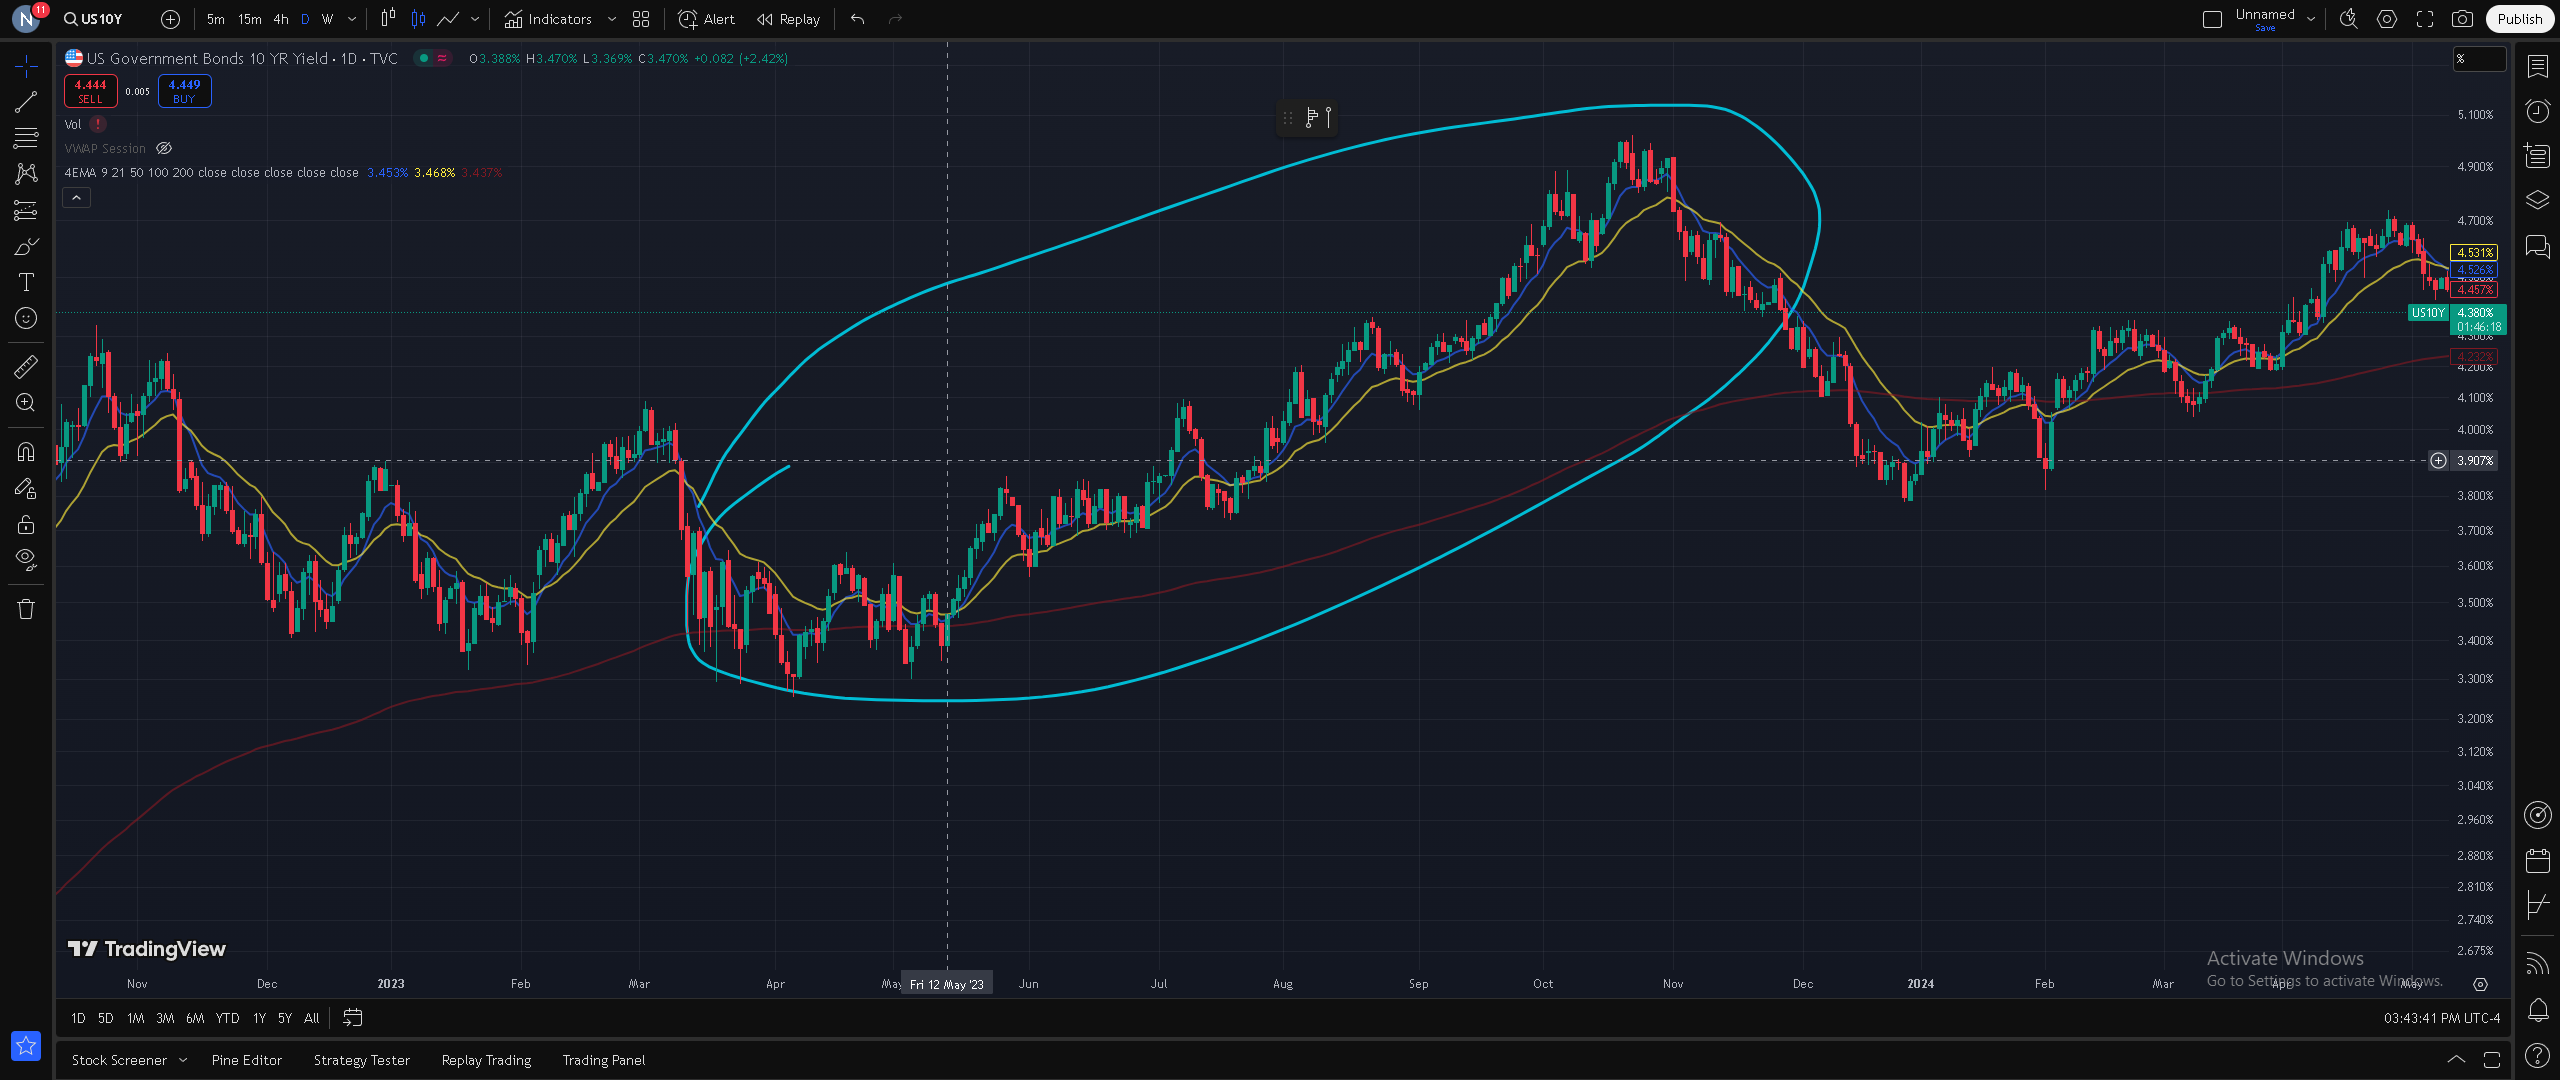Click the Publish button

pyautogui.click(x=2519, y=19)
